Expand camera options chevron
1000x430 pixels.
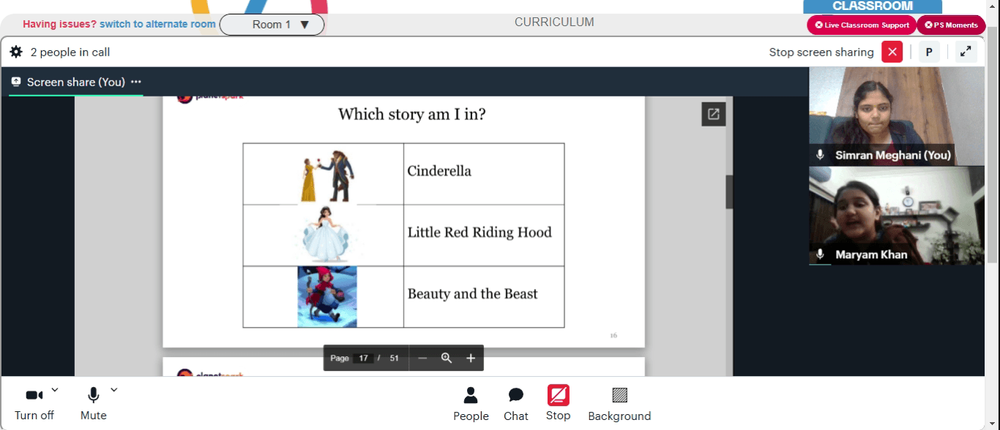click(x=54, y=389)
